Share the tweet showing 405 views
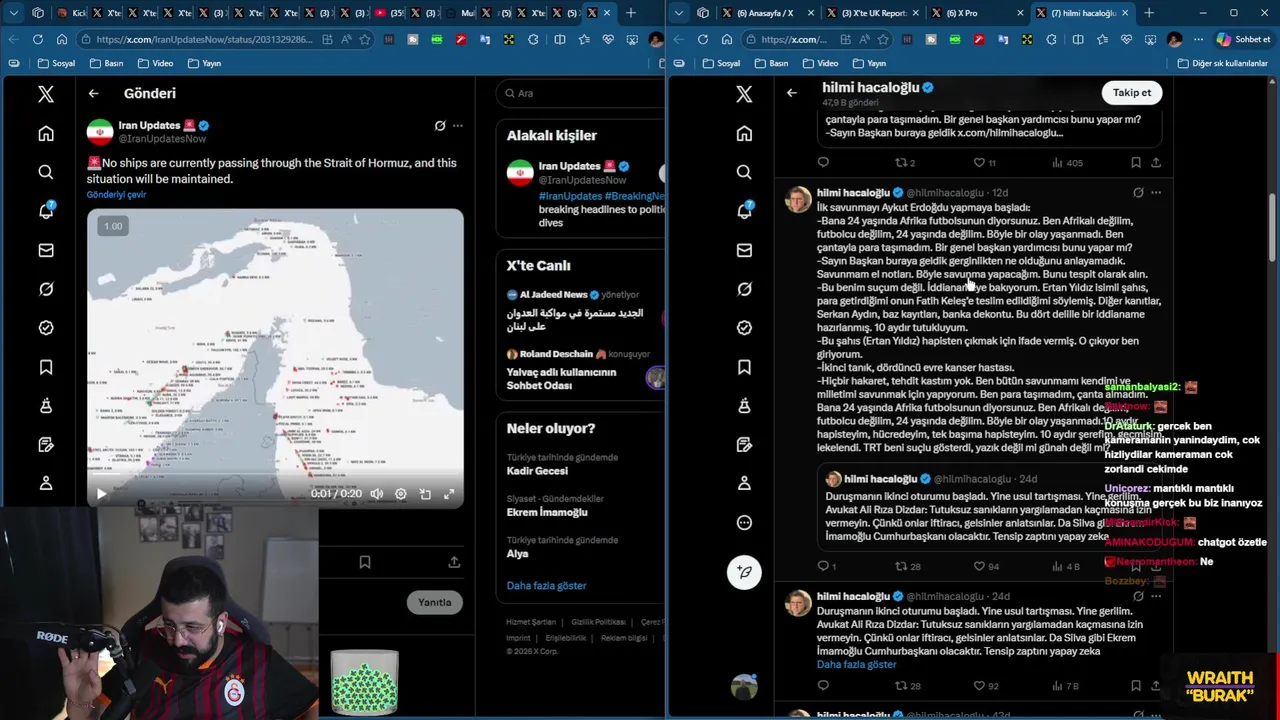Image resolution: width=1280 pixels, height=720 pixels. pyautogui.click(x=1156, y=162)
